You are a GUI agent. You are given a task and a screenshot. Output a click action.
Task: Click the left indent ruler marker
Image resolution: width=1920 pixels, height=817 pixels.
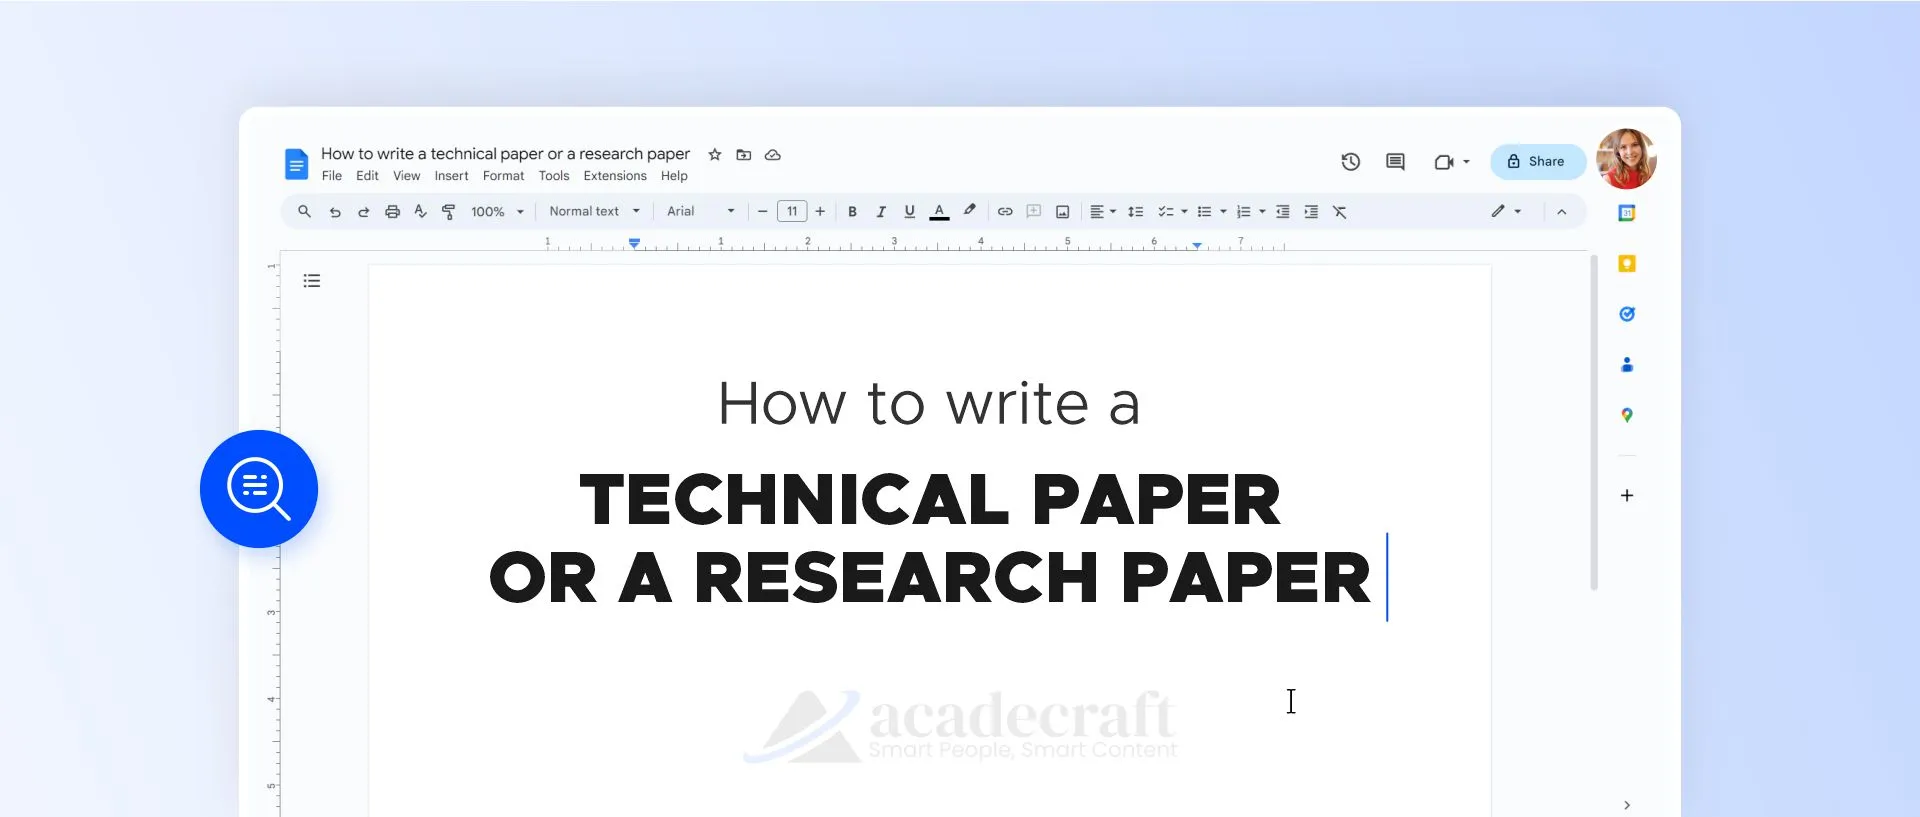[x=634, y=243]
